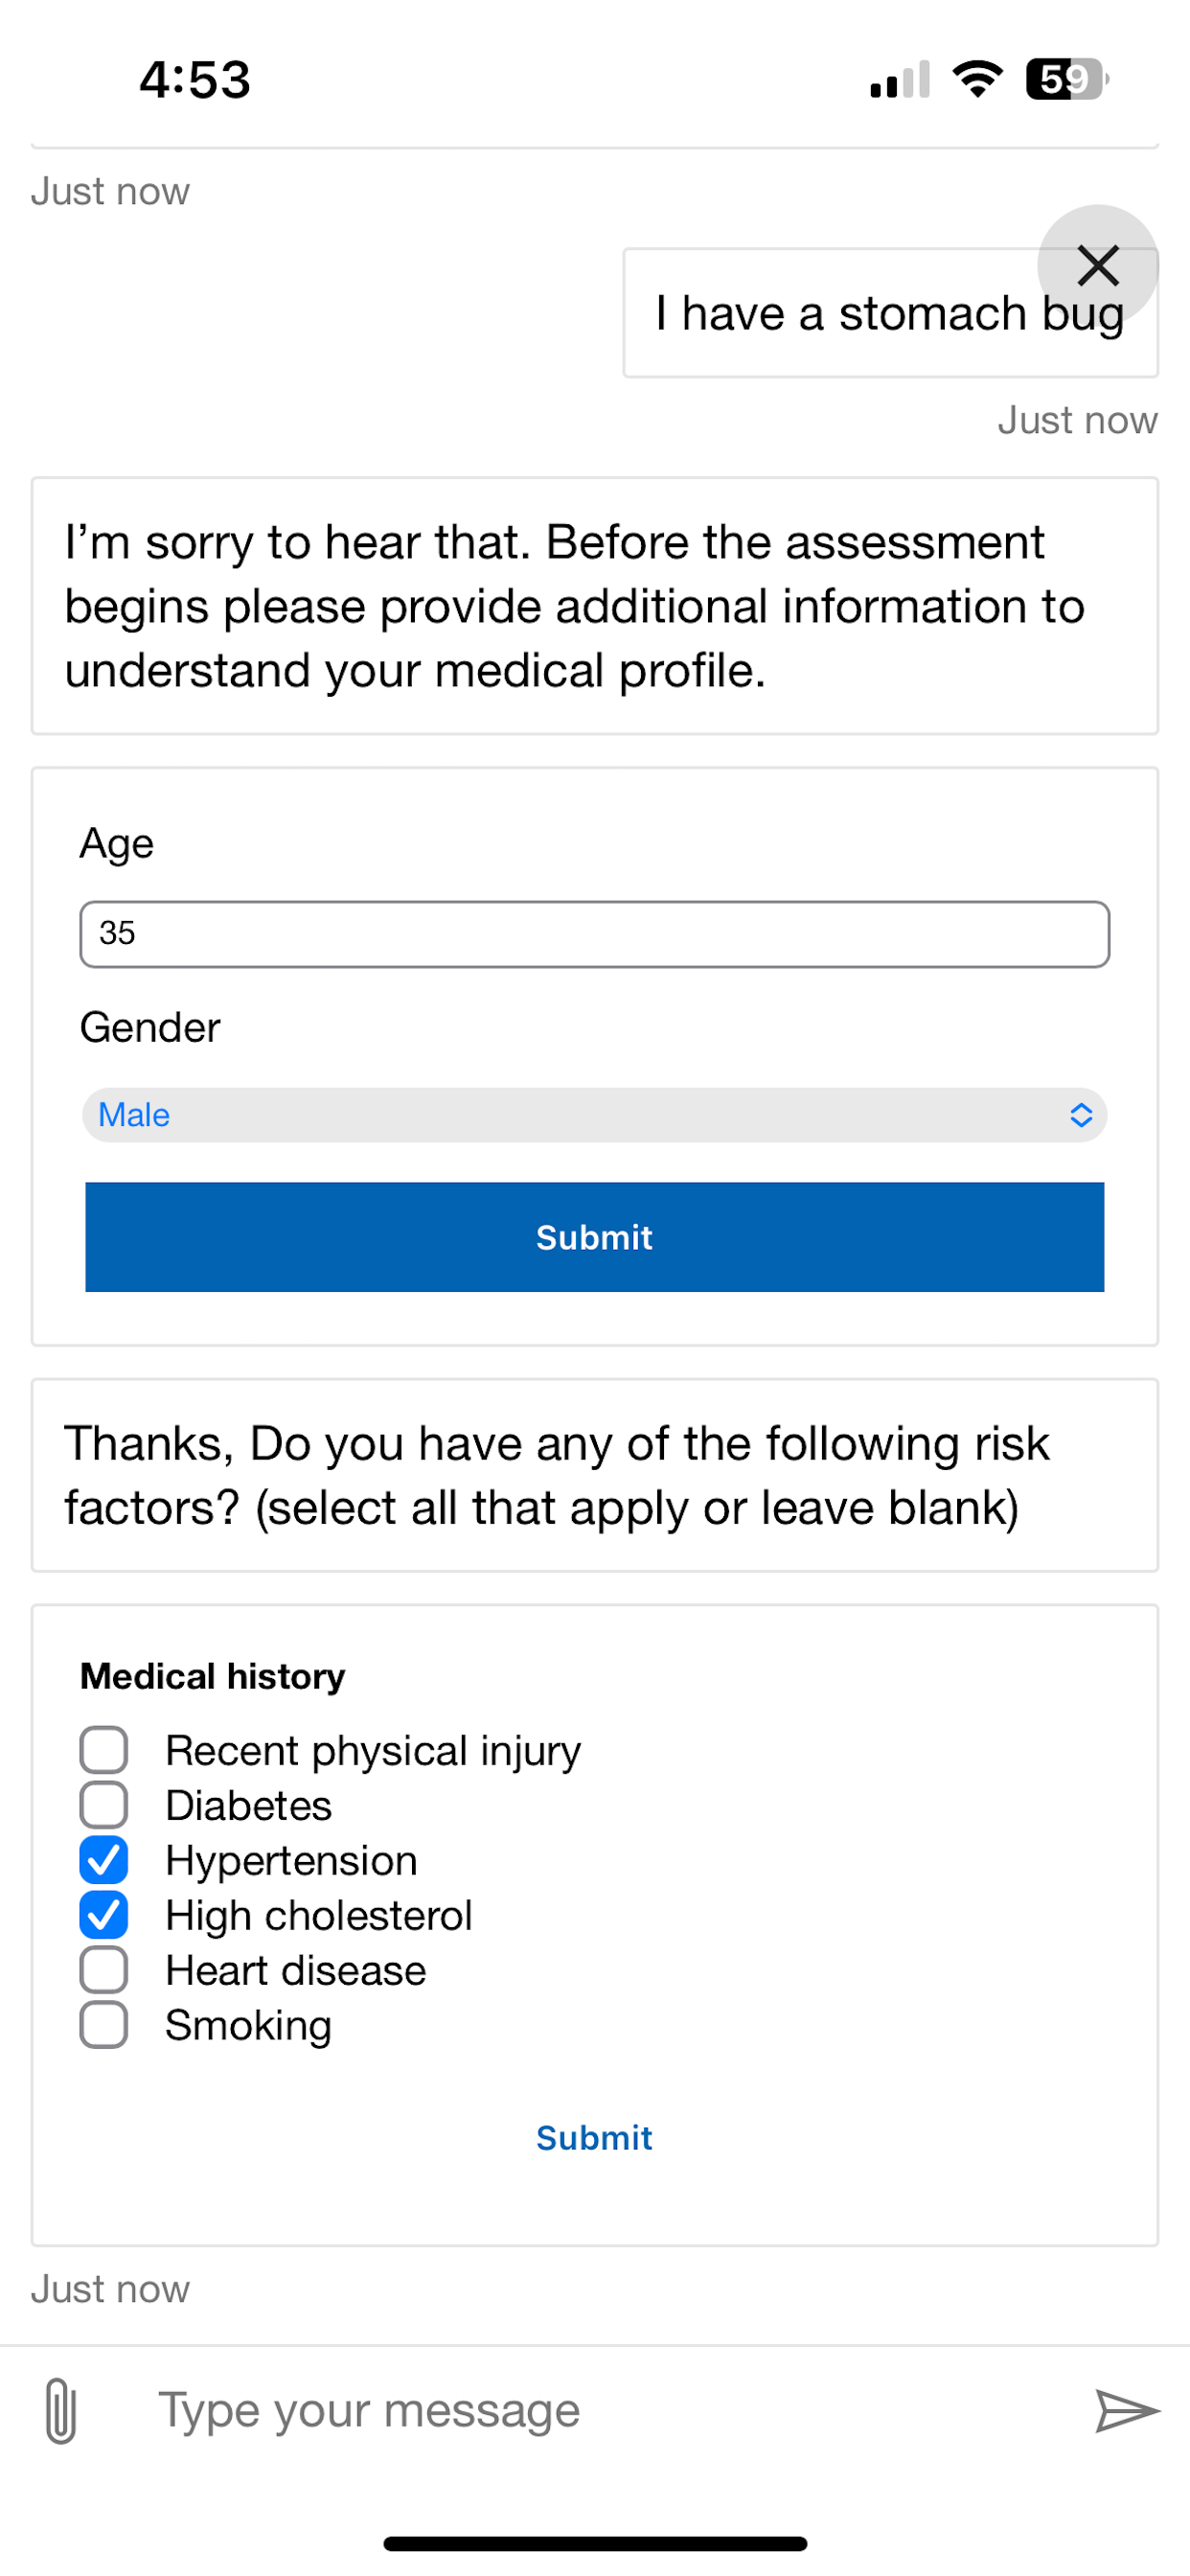Viewport: 1190px width, 2576px height.
Task: Check the Diabetes checkbox
Action: click(x=104, y=1805)
